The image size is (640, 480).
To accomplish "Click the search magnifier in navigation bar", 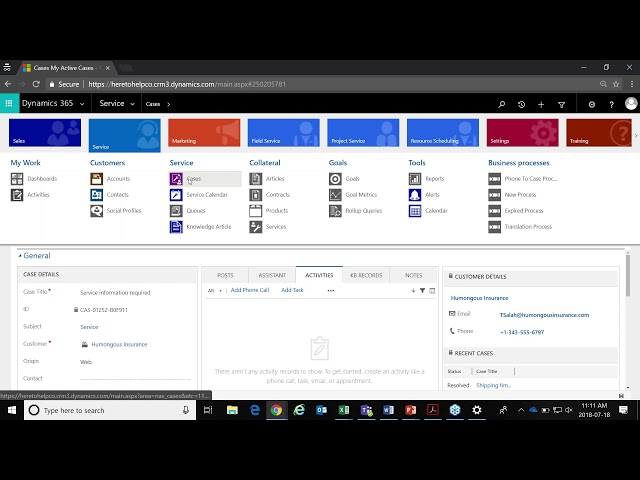I will [x=502, y=104].
